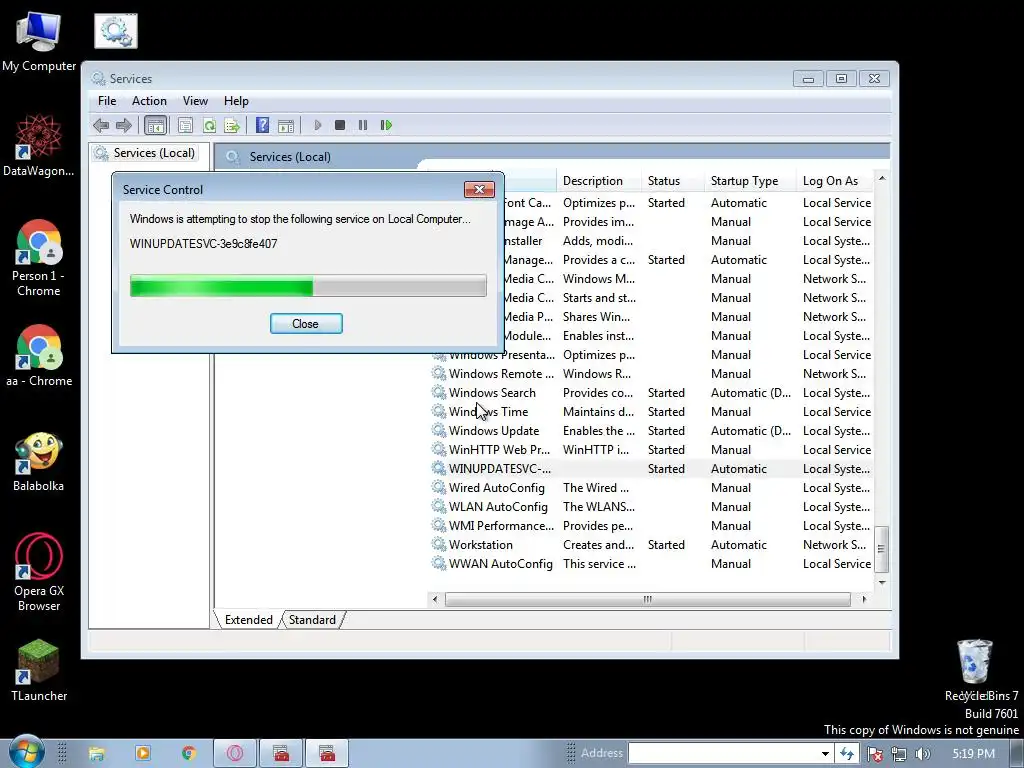
Task: Click the taskbar Address input field
Action: pos(722,754)
